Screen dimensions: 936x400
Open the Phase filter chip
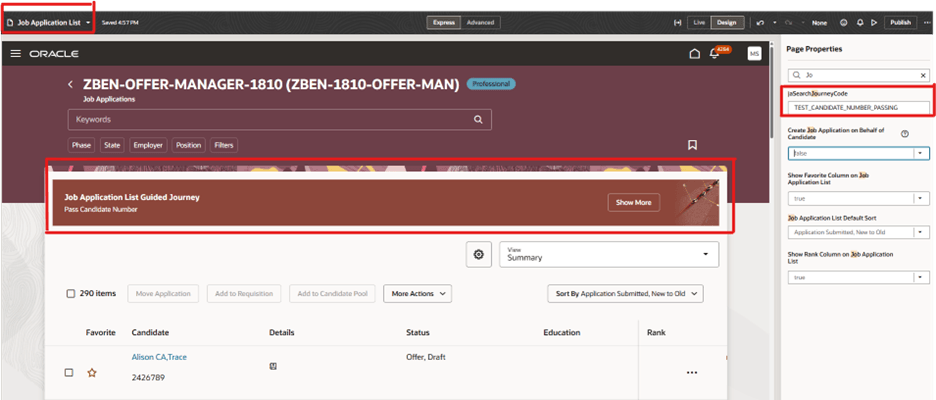[x=82, y=145]
